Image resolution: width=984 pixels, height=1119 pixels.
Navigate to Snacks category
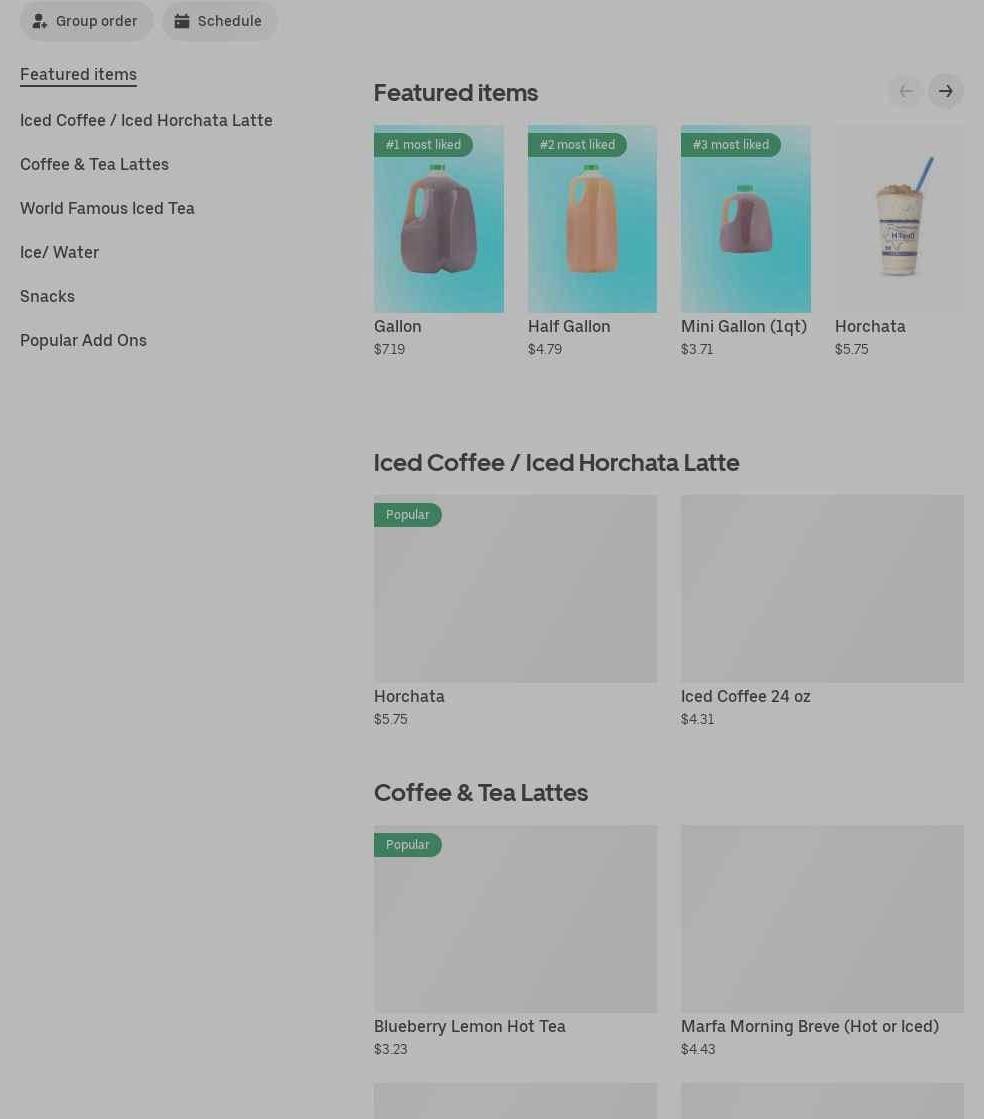coord(47,296)
